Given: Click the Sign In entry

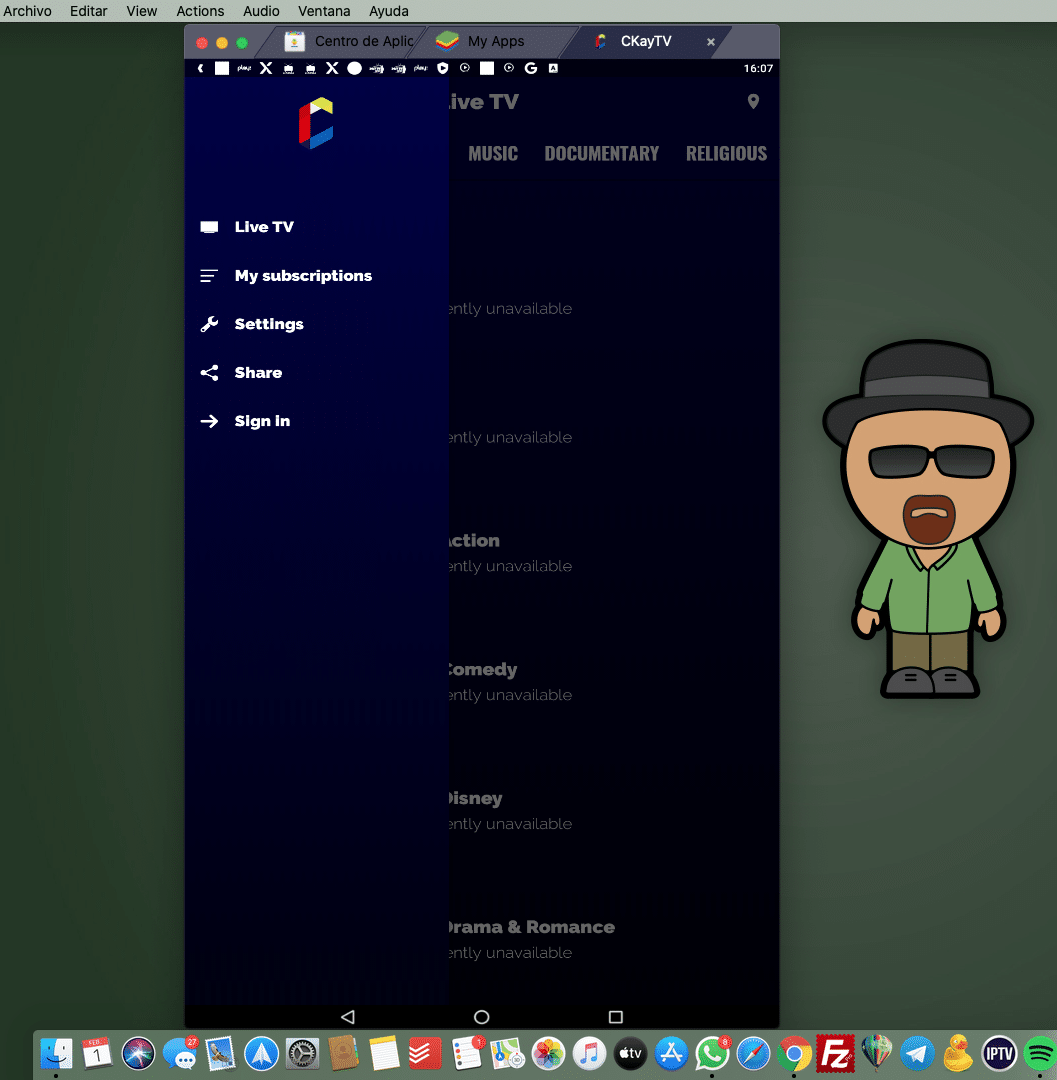Looking at the screenshot, I should [262, 420].
